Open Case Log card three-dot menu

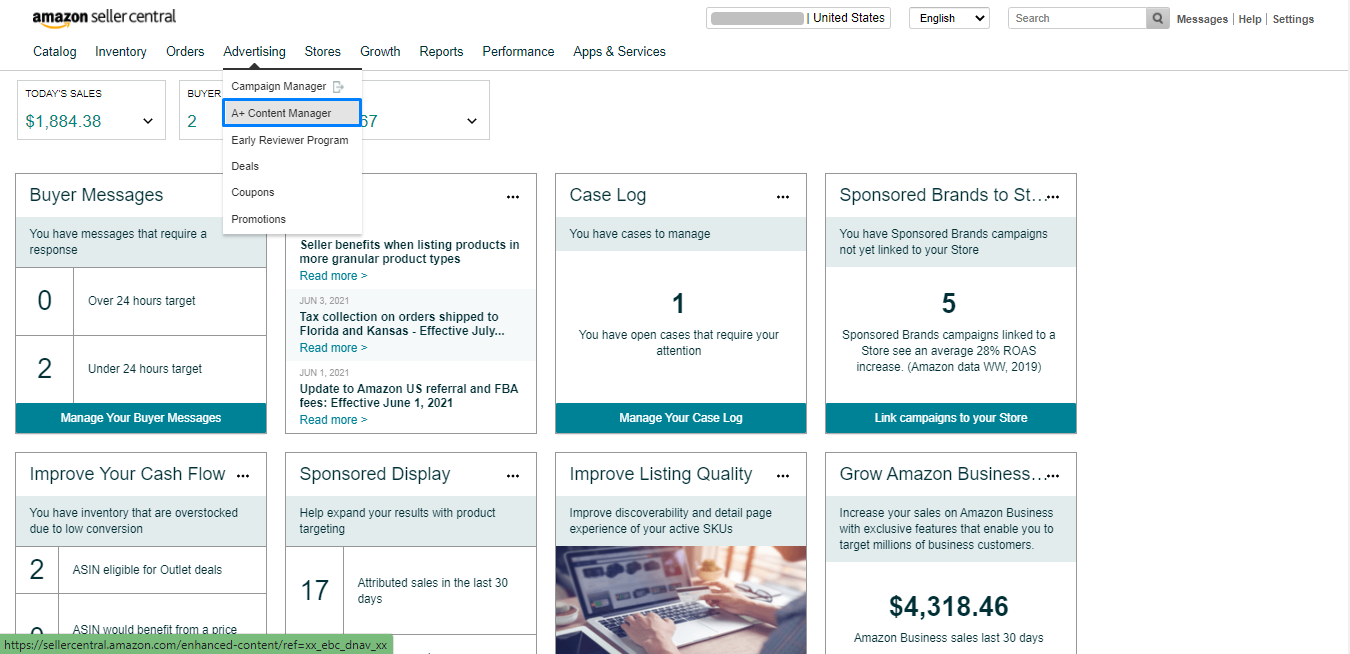pos(783,197)
